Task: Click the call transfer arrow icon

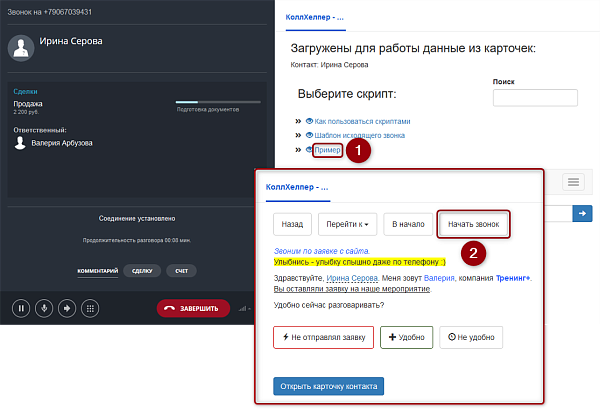Action: (67, 308)
